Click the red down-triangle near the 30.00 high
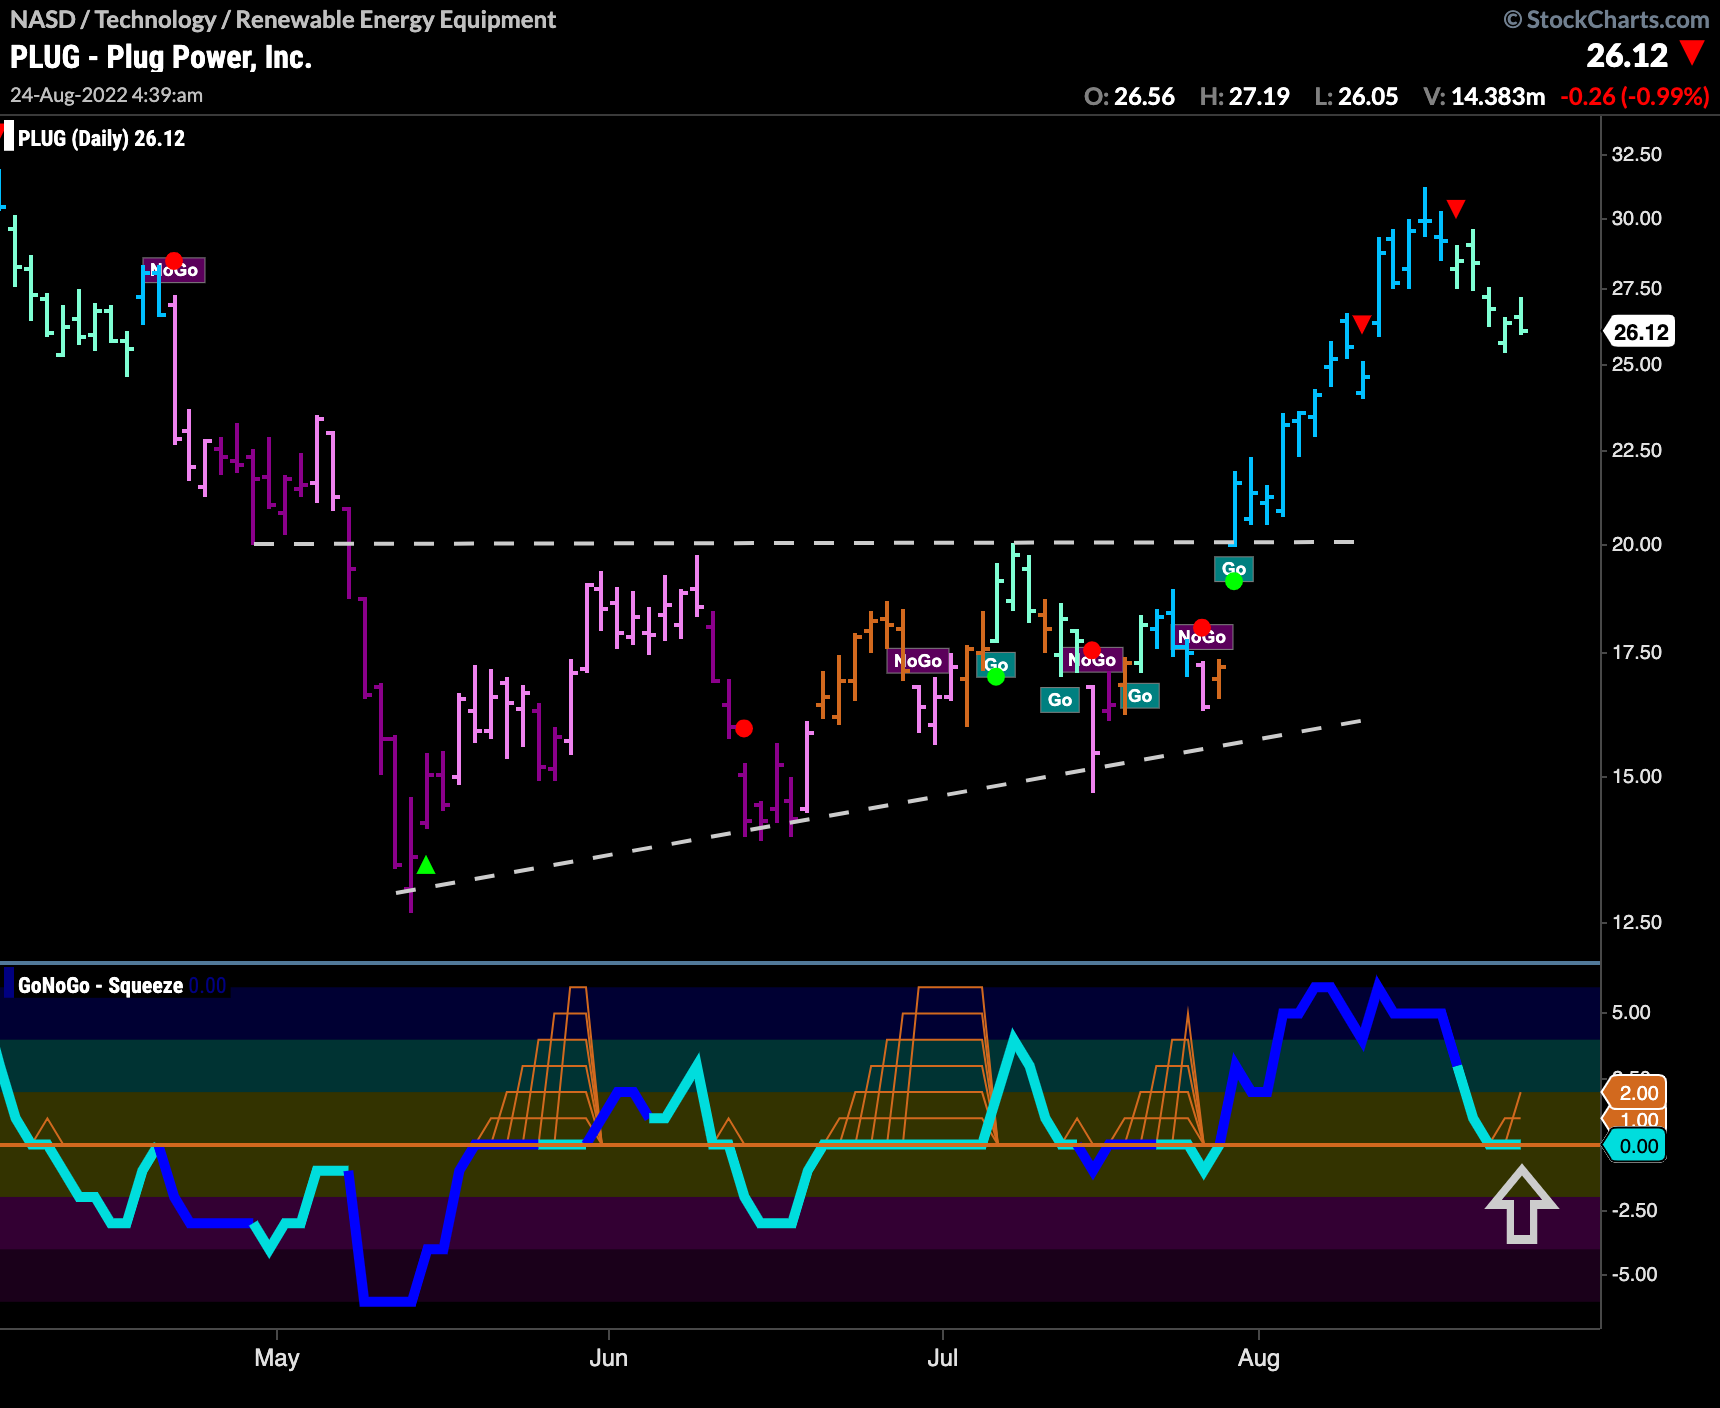 [1456, 208]
